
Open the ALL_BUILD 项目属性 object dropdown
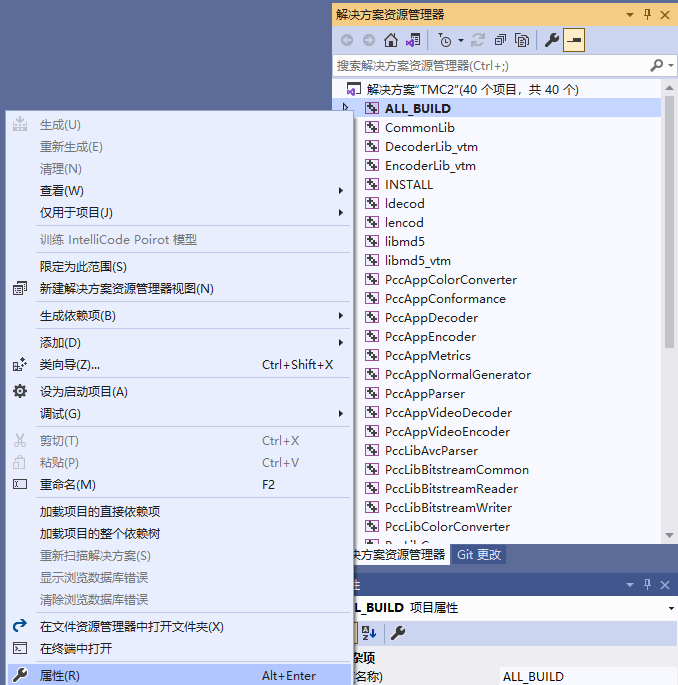tap(671, 609)
